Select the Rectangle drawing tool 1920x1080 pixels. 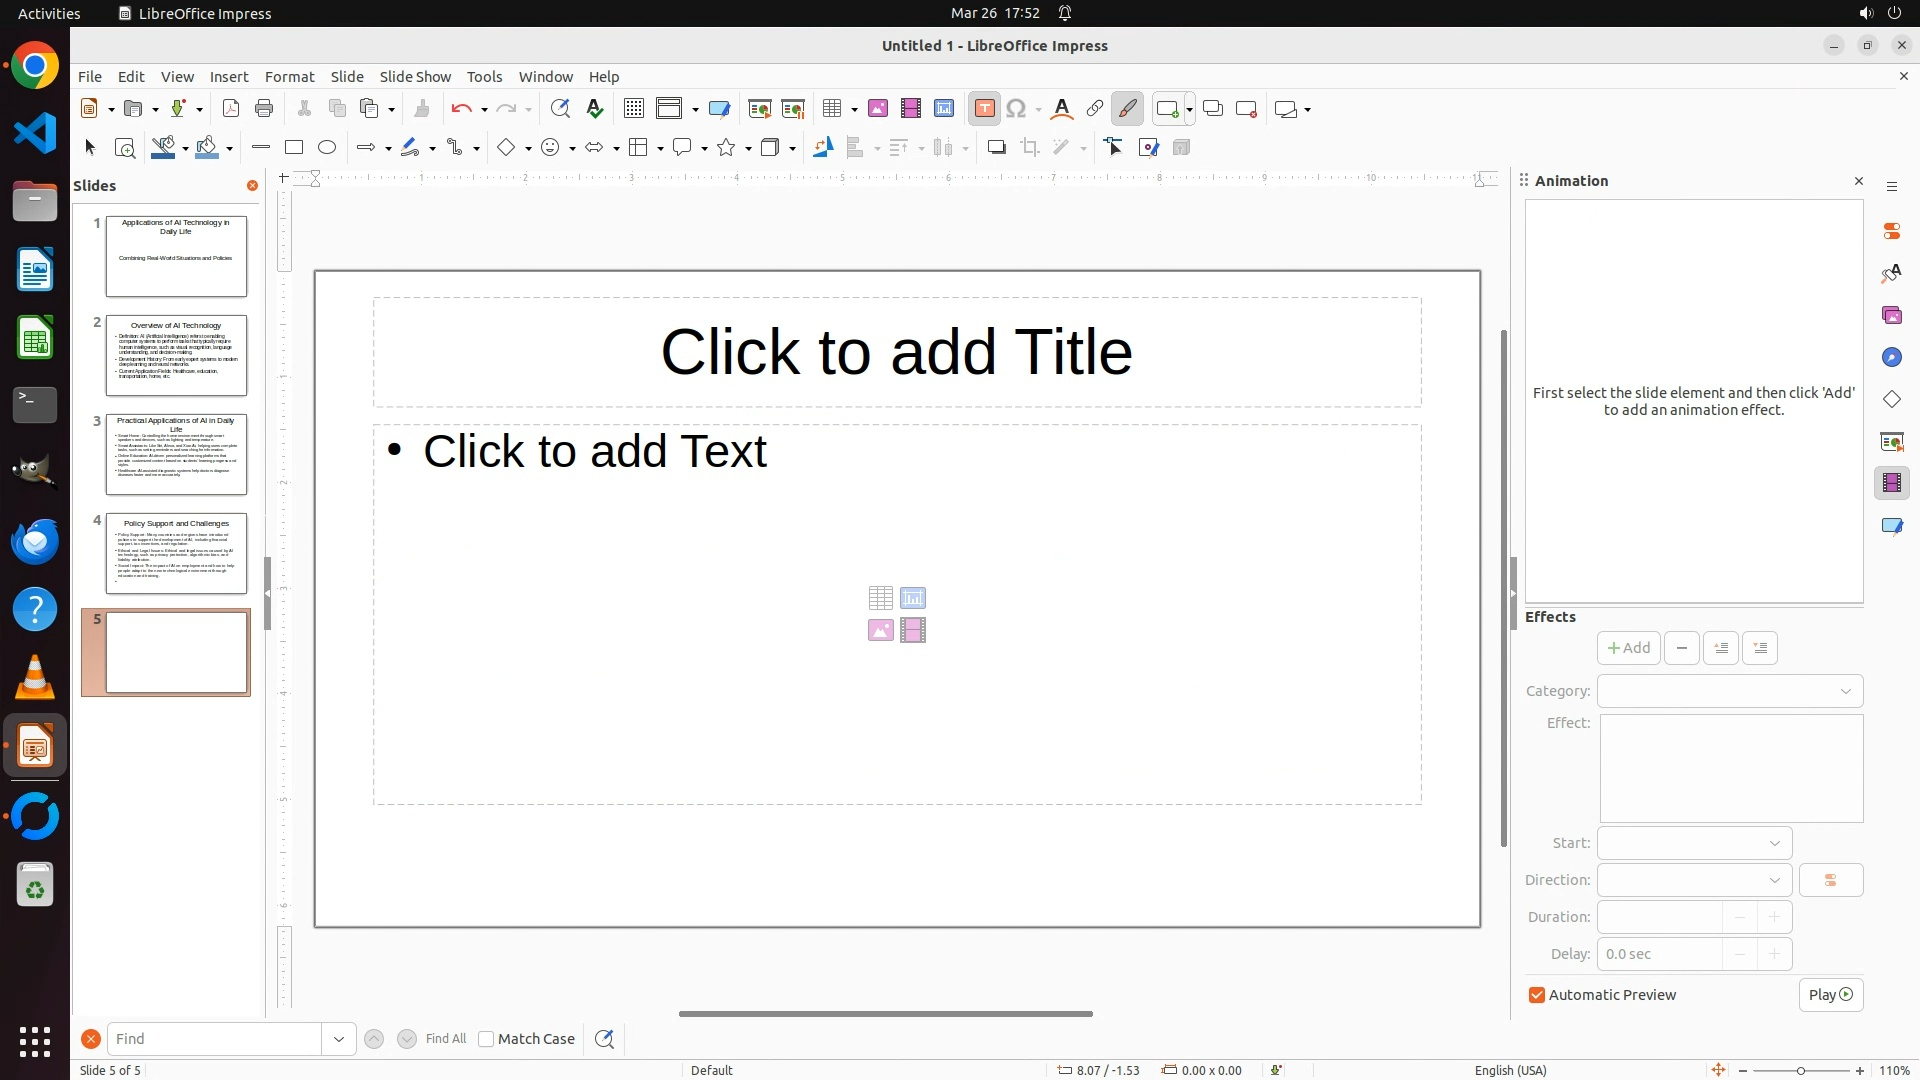(x=294, y=148)
